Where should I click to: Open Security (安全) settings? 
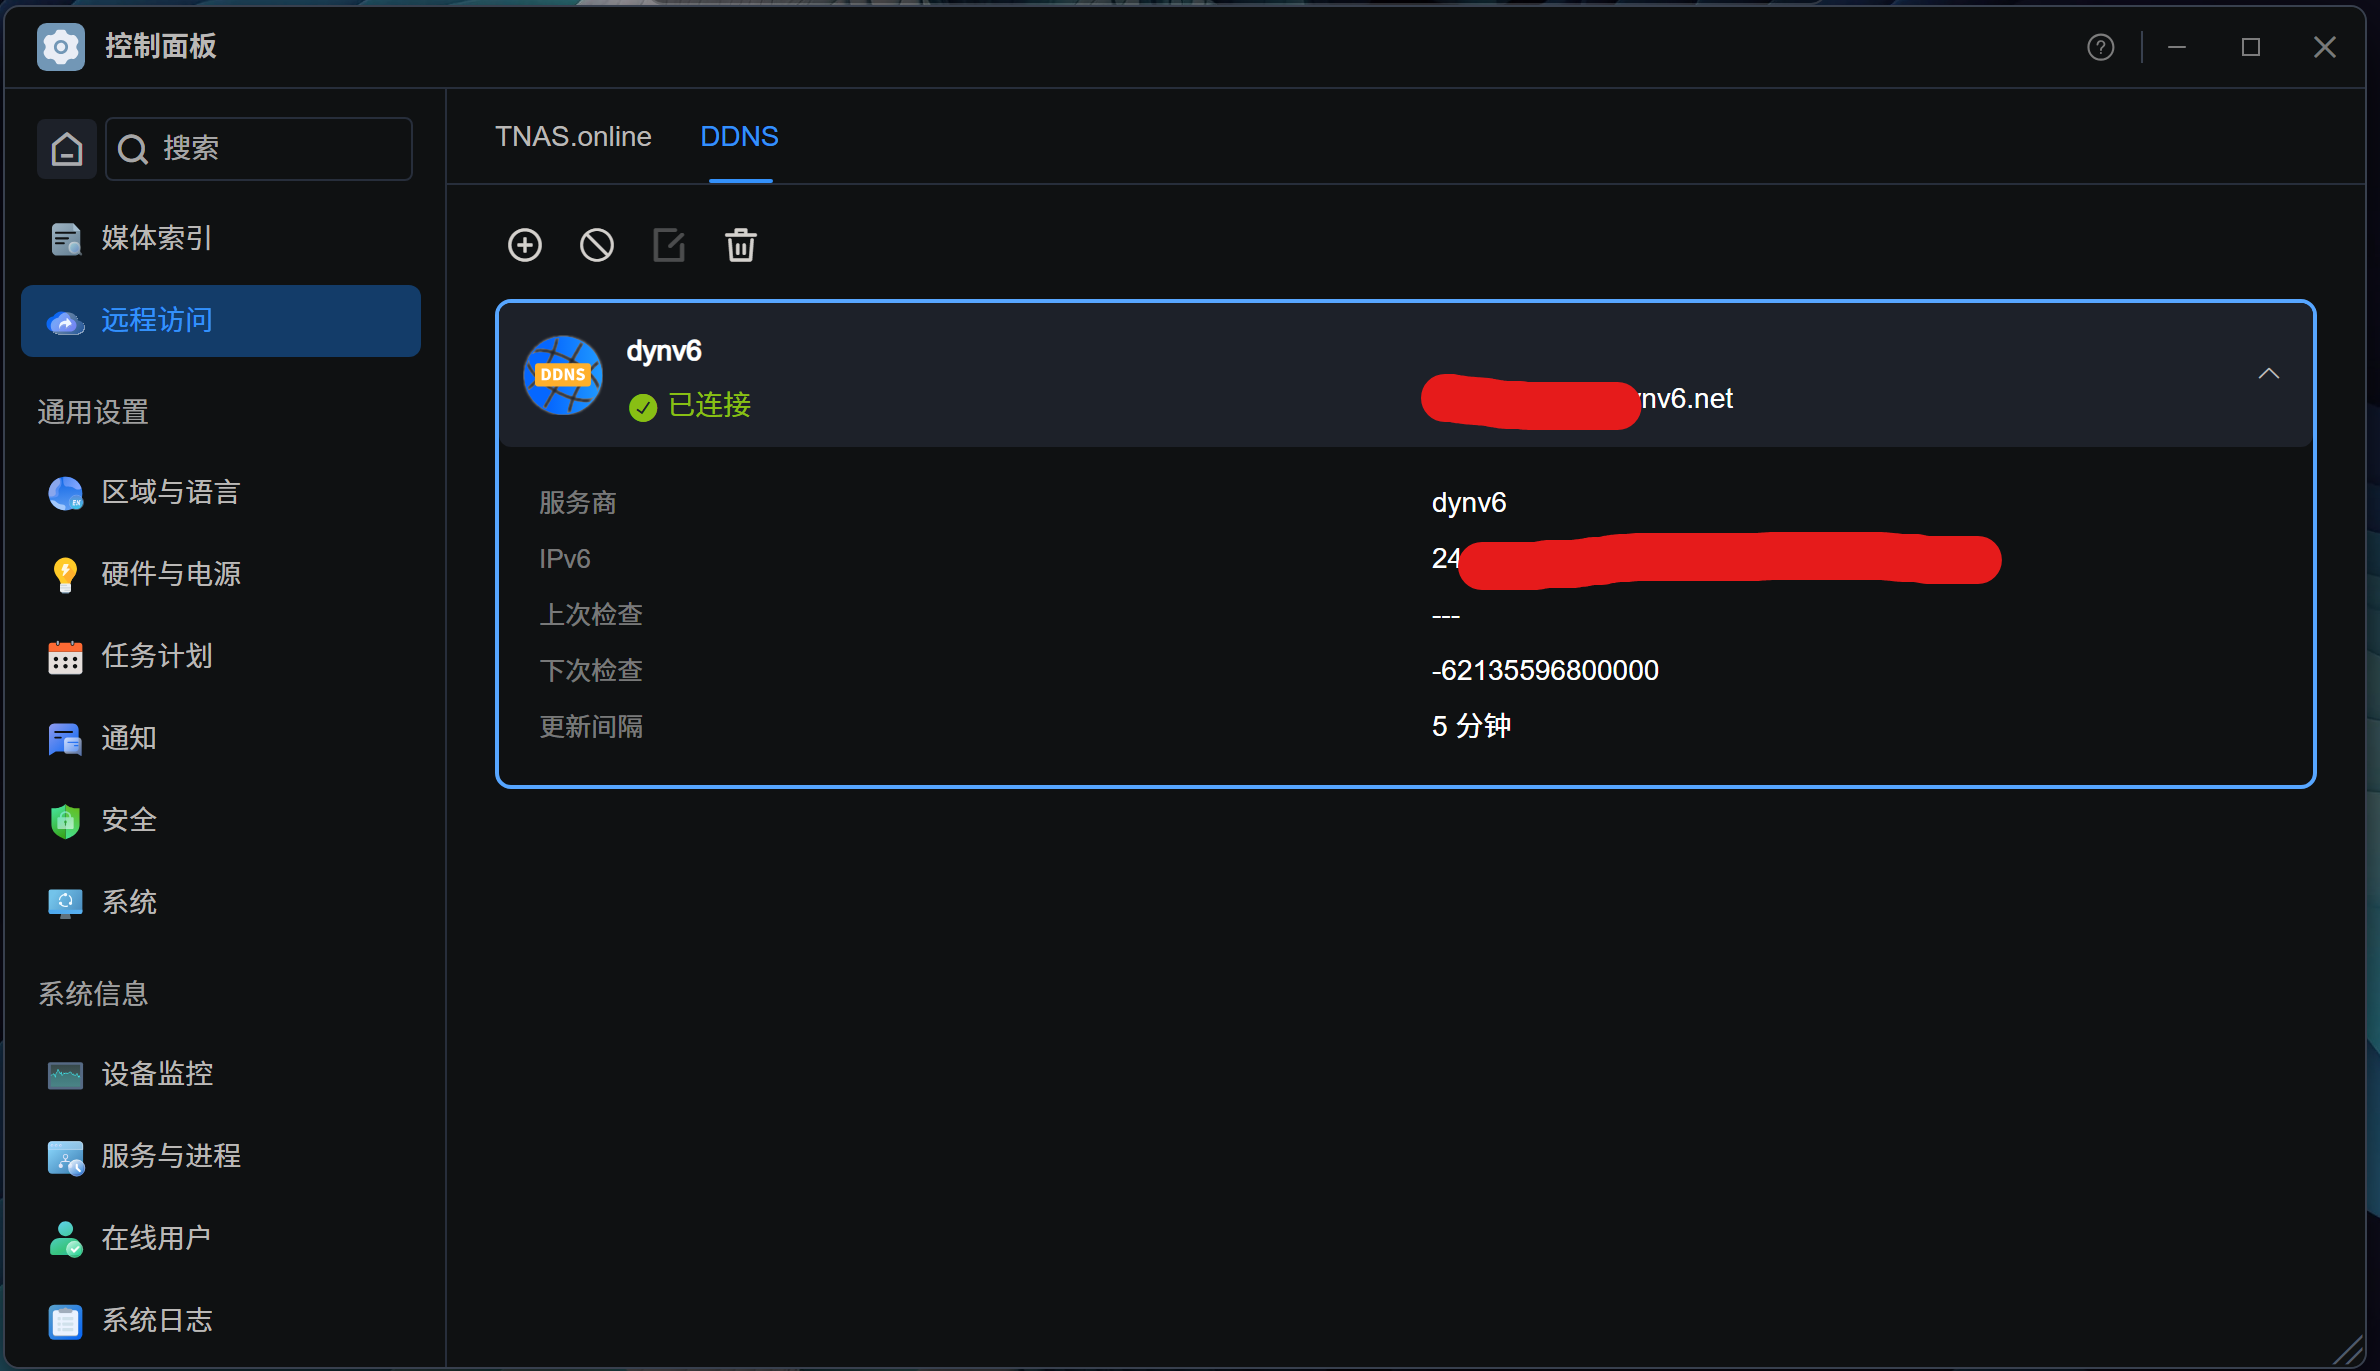point(128,820)
